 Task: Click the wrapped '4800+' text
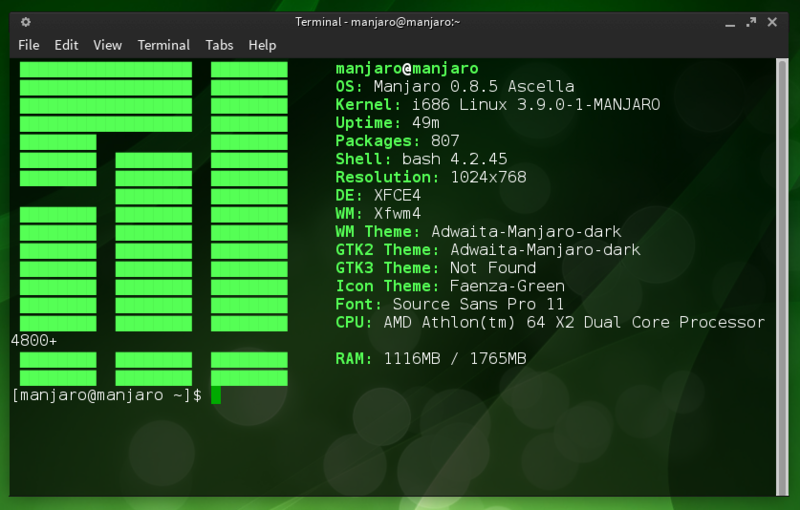(x=34, y=341)
